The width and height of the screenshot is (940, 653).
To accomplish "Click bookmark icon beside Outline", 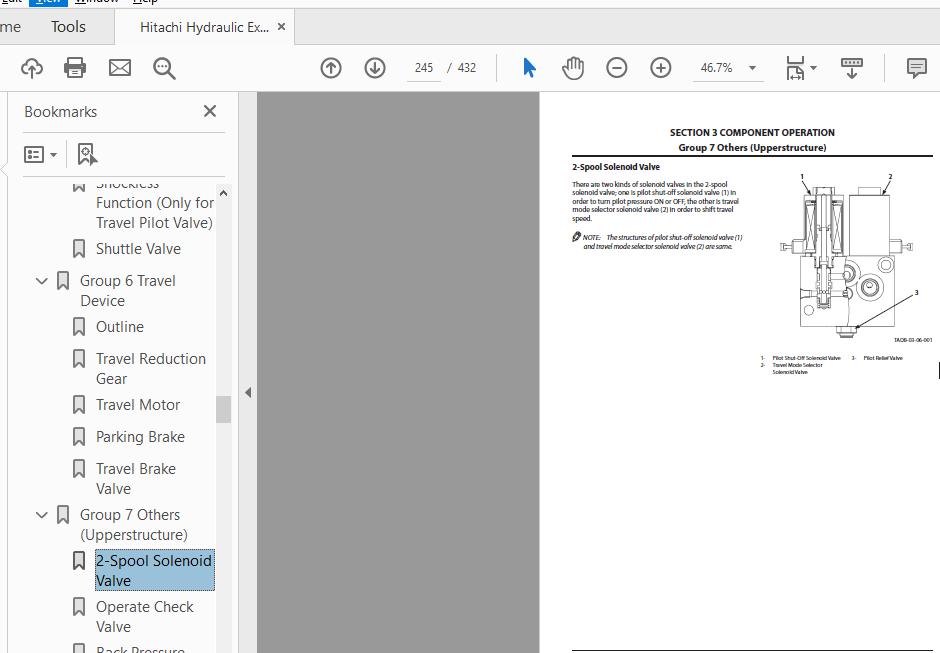I will point(79,327).
